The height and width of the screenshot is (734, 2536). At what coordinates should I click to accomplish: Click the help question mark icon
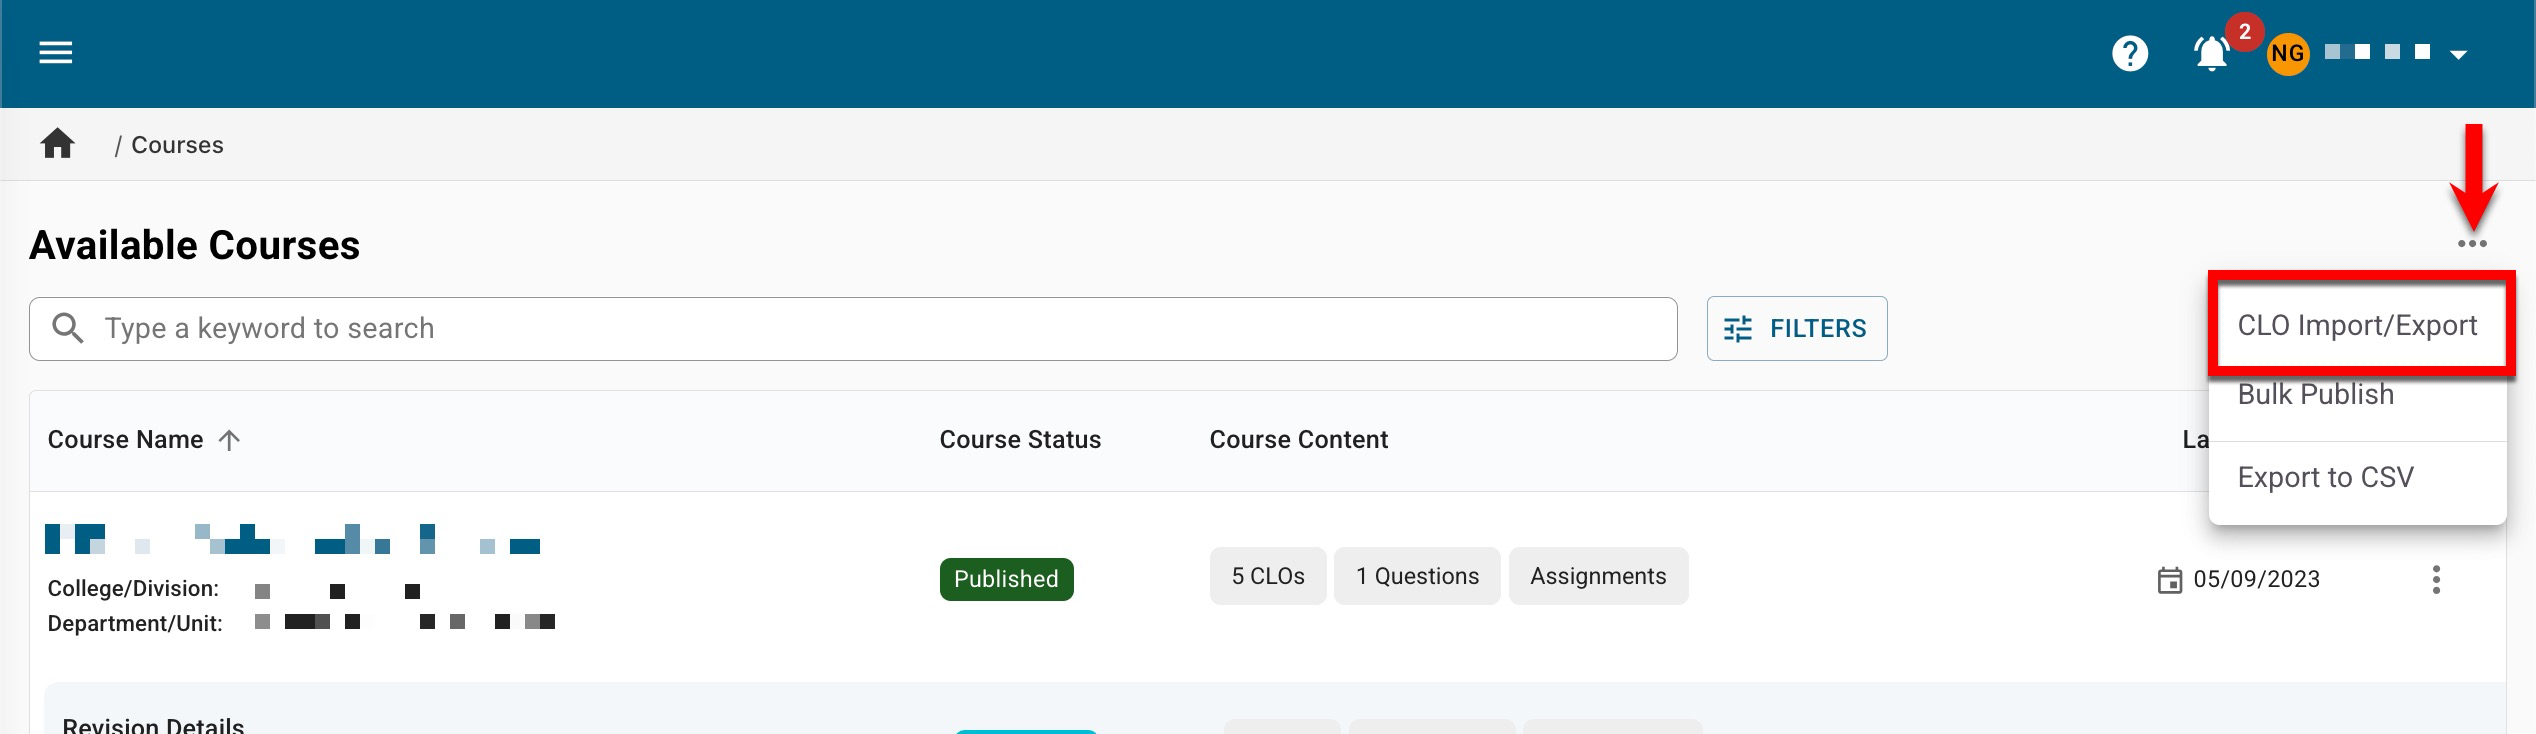(x=2129, y=53)
